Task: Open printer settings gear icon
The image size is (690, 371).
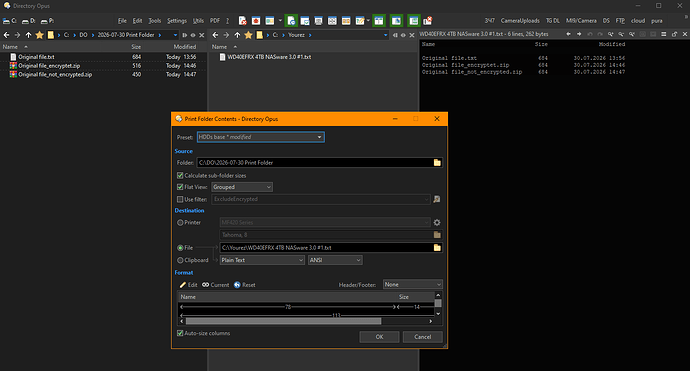Action: pyautogui.click(x=437, y=223)
